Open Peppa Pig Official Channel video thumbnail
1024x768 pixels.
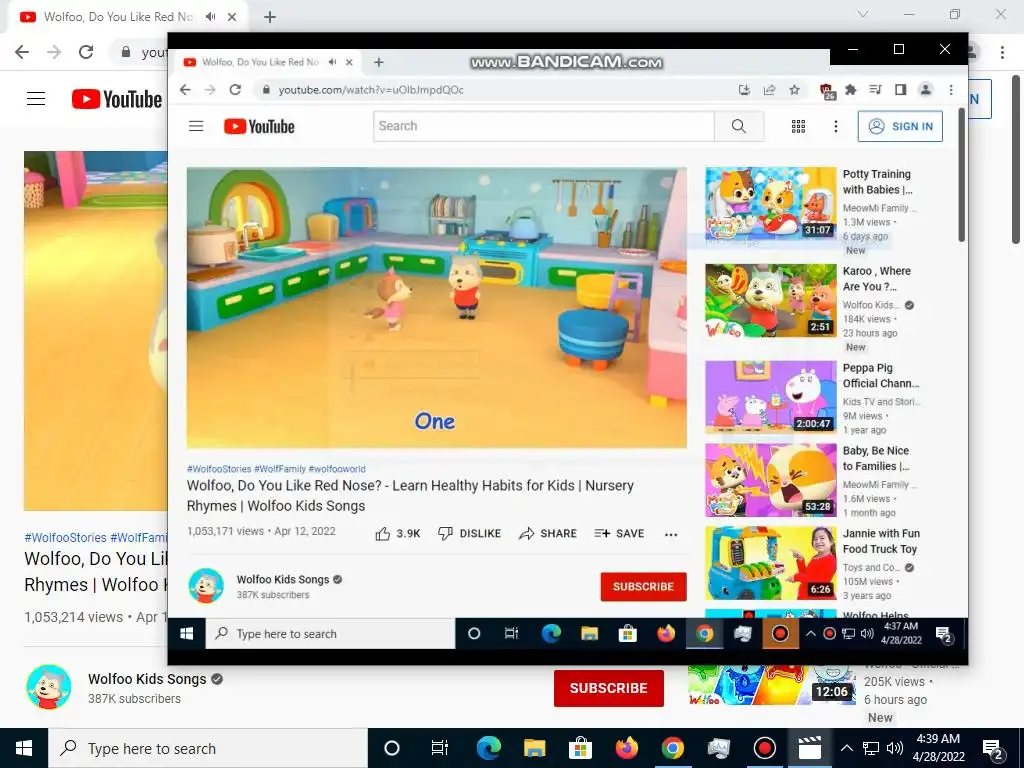(x=771, y=397)
